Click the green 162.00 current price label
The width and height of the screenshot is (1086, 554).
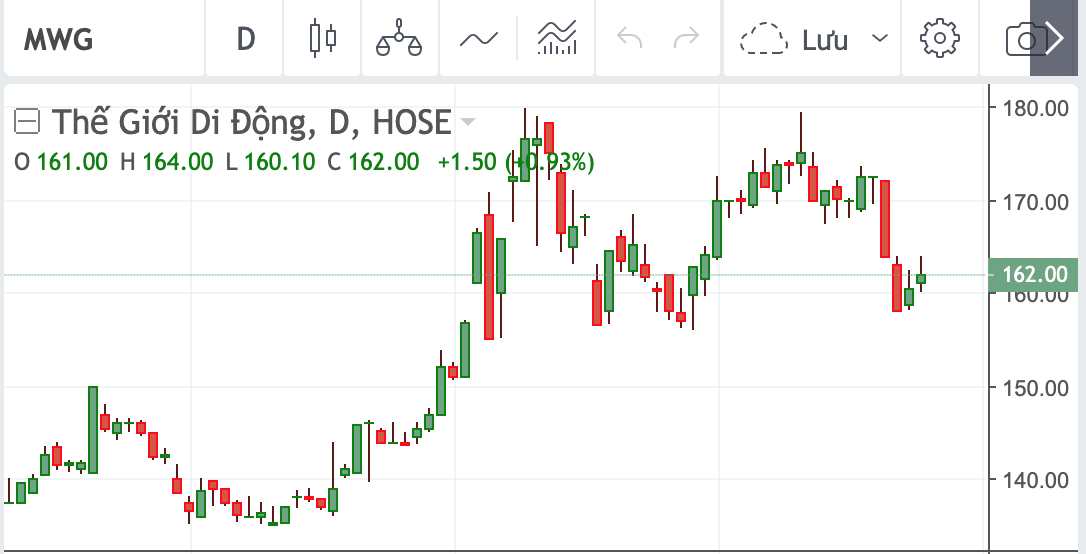click(x=1035, y=274)
